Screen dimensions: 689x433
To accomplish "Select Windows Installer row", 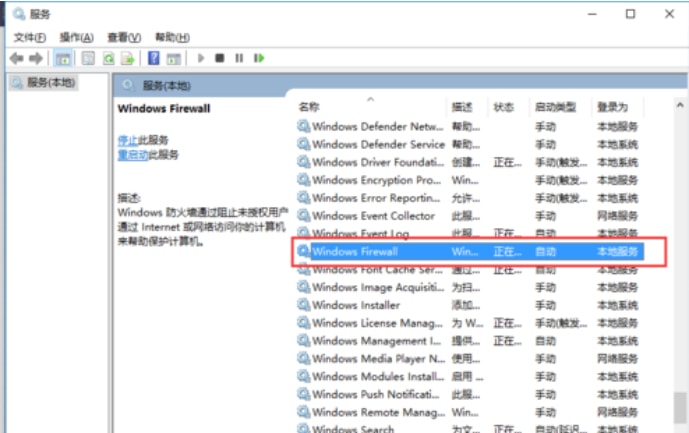I will point(470,305).
